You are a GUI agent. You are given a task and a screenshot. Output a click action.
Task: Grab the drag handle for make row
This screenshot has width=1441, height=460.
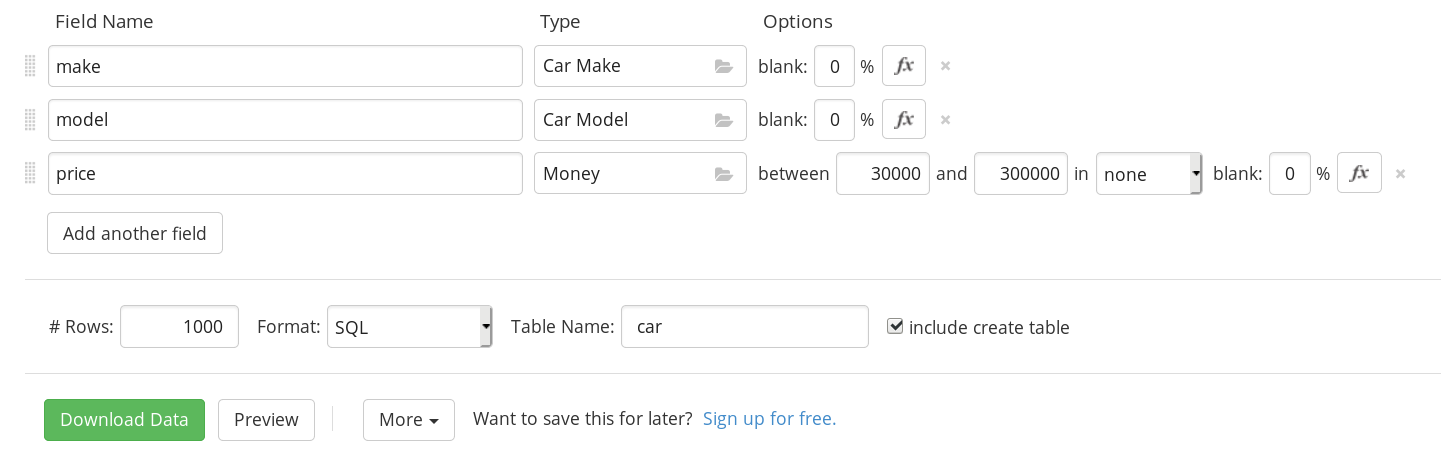coord(30,66)
